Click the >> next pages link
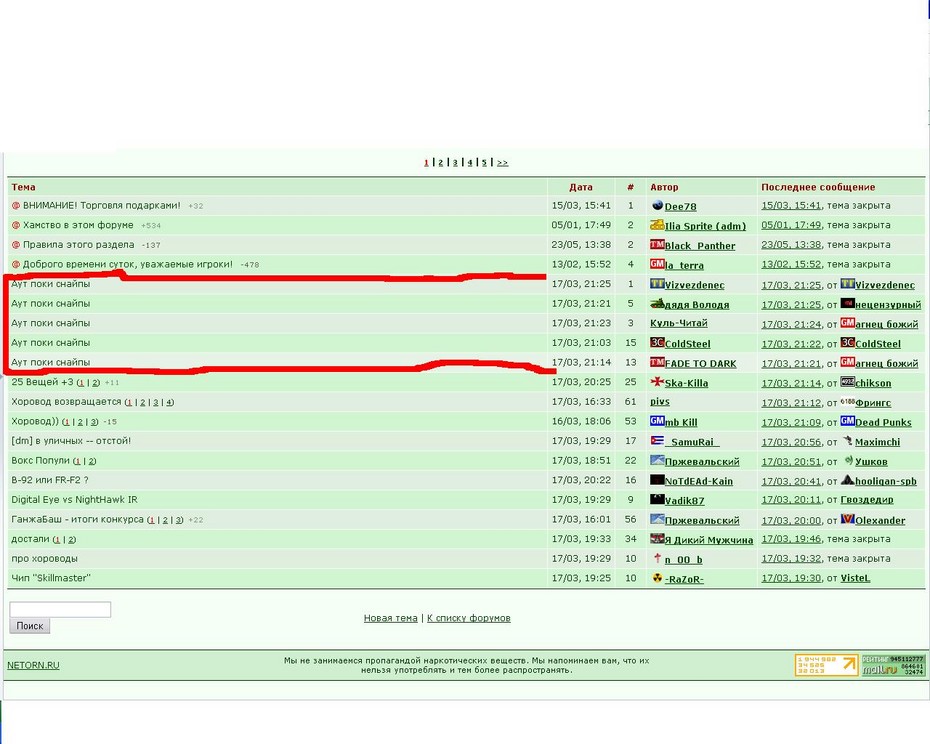 tap(502, 163)
